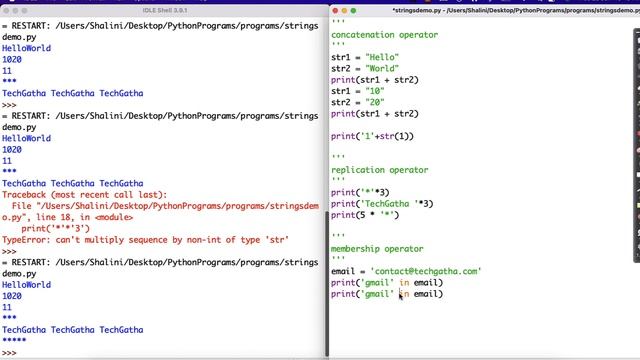
Task: Click the print('1'+str(1)) line
Action: (x=372, y=136)
